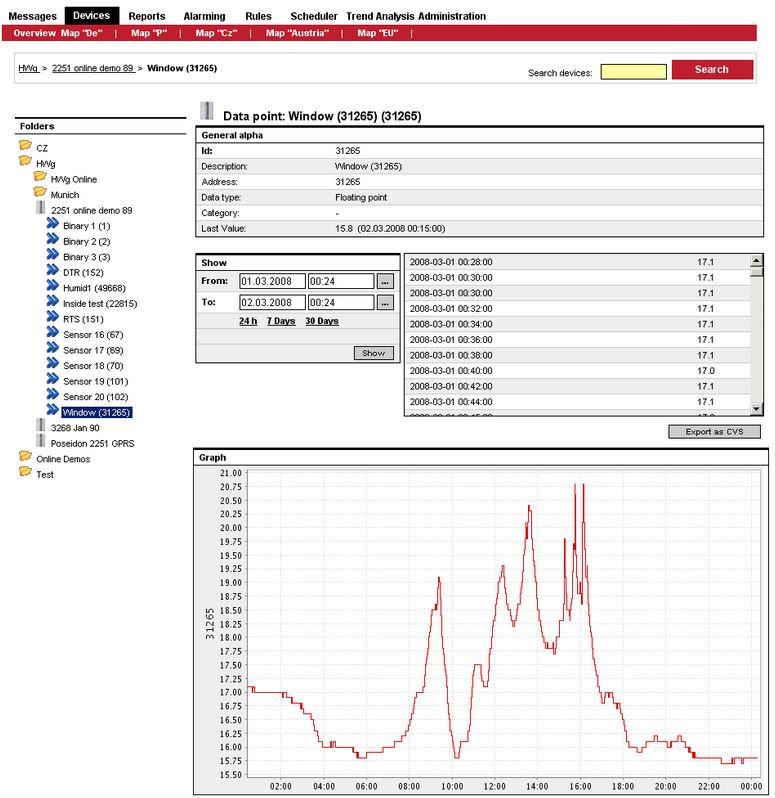Open Trend Analysis tab
Viewport: 775px width, 798px height.
[x=381, y=16]
